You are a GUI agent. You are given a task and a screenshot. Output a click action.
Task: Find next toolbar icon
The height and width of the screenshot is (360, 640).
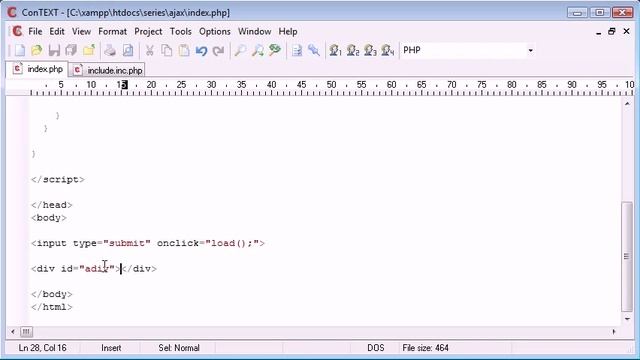click(x=258, y=50)
